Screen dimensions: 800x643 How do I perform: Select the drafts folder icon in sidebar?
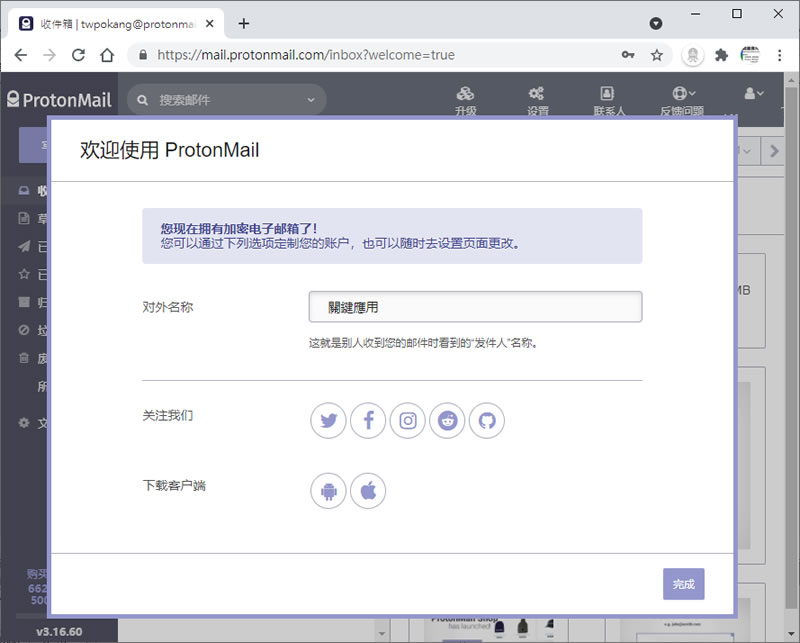coord(24,218)
